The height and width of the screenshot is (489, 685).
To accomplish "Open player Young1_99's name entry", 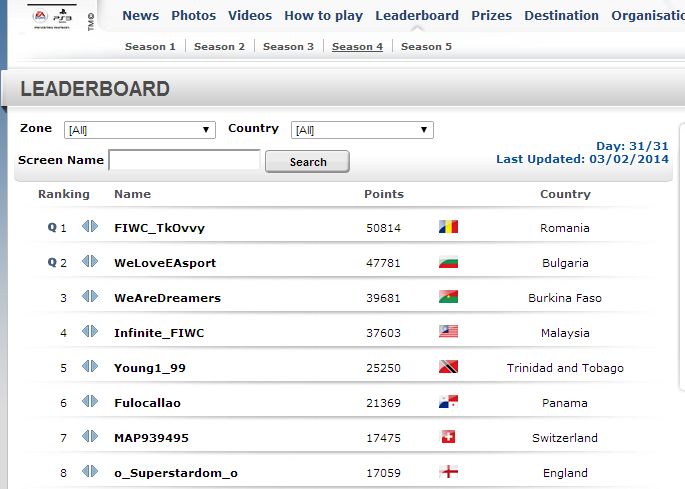I will point(150,368).
